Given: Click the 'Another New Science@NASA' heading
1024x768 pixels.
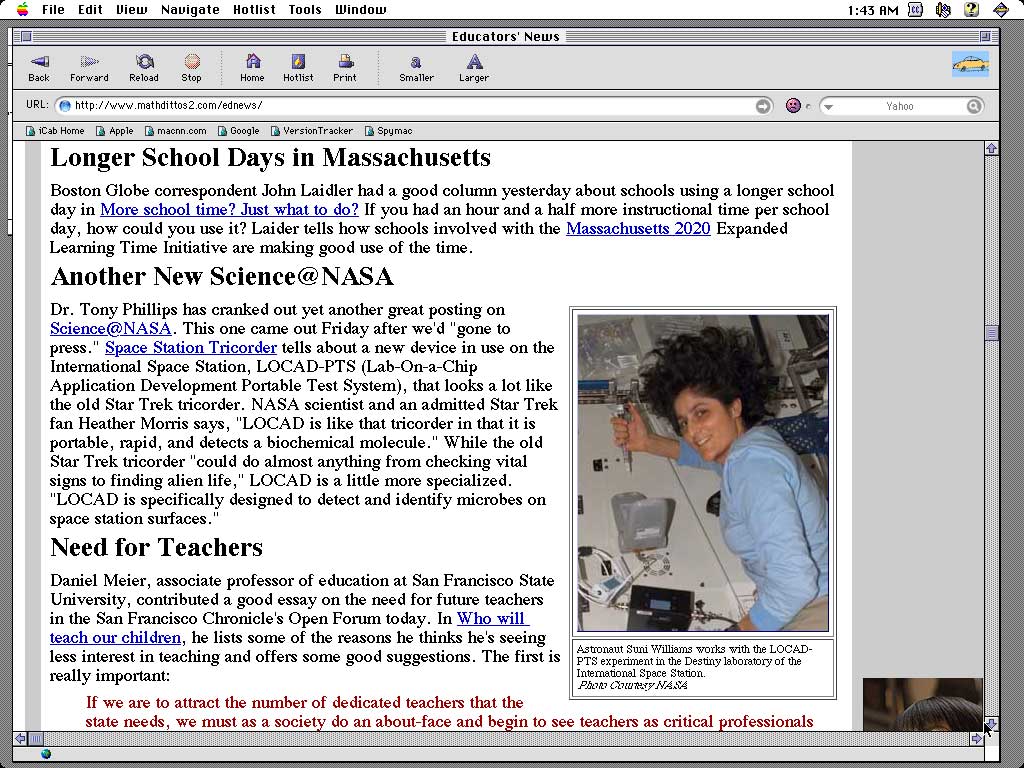Looking at the screenshot, I should 222,276.
